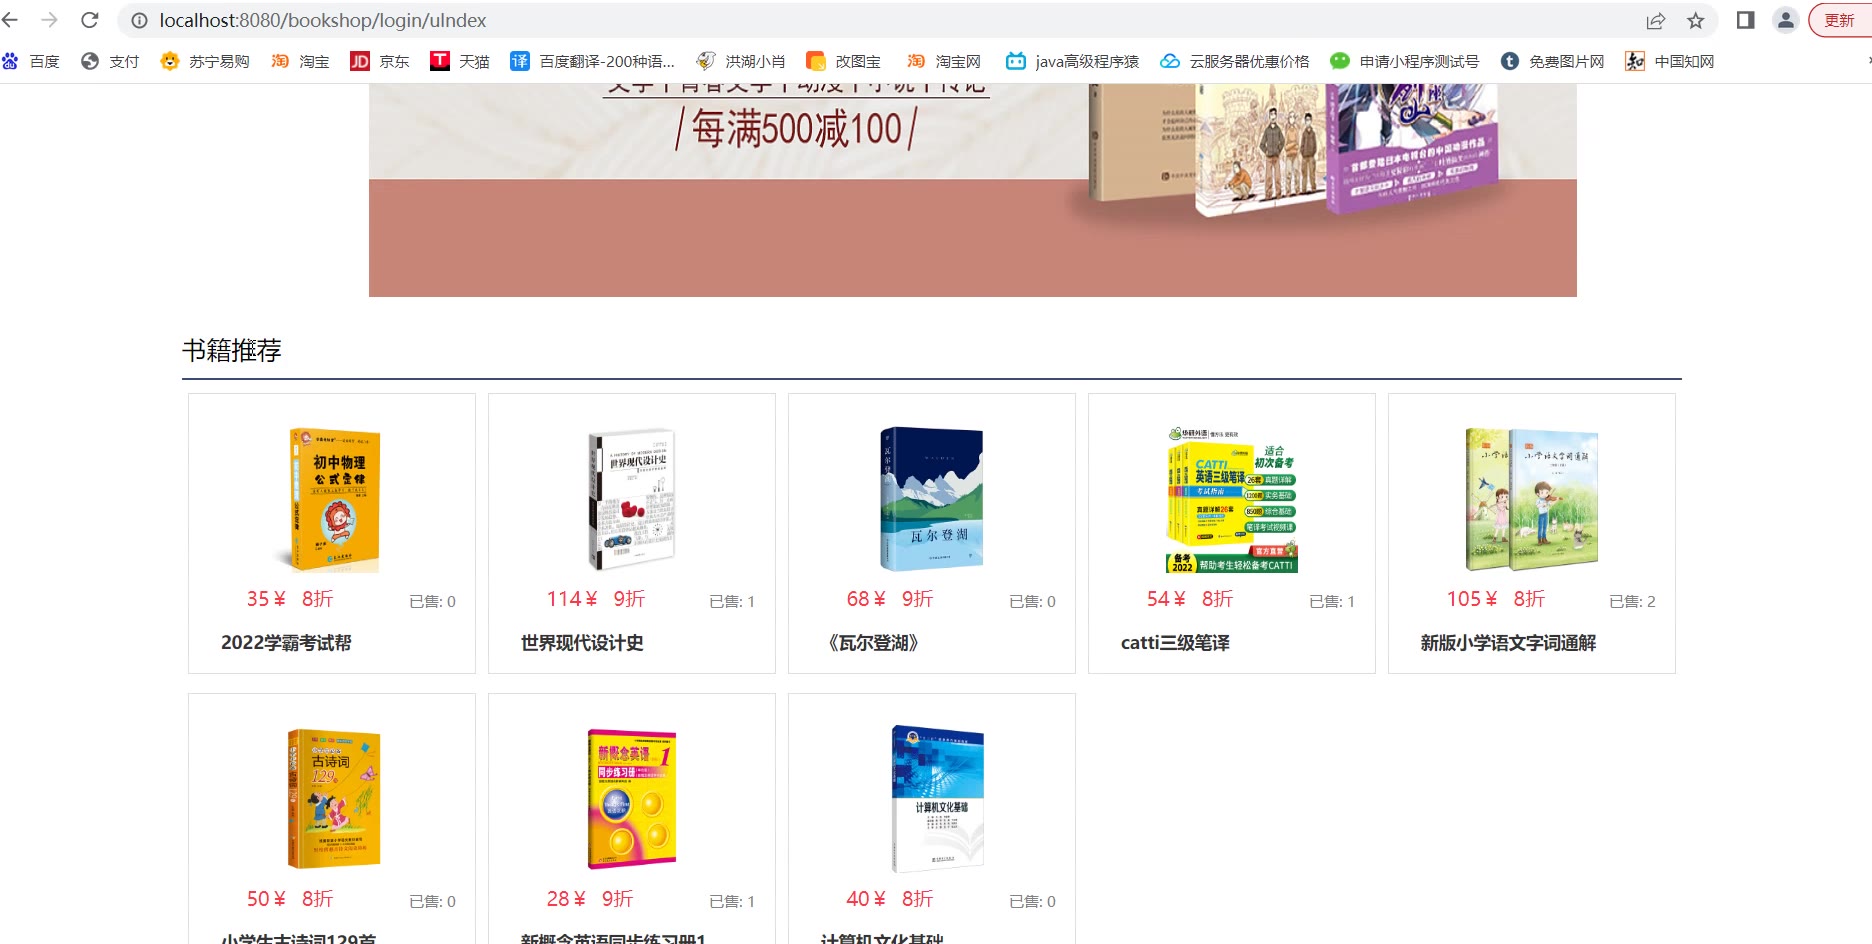Open the 天猫 bookmark
Image resolution: width=1872 pixels, height=944 pixels.
(x=460, y=61)
